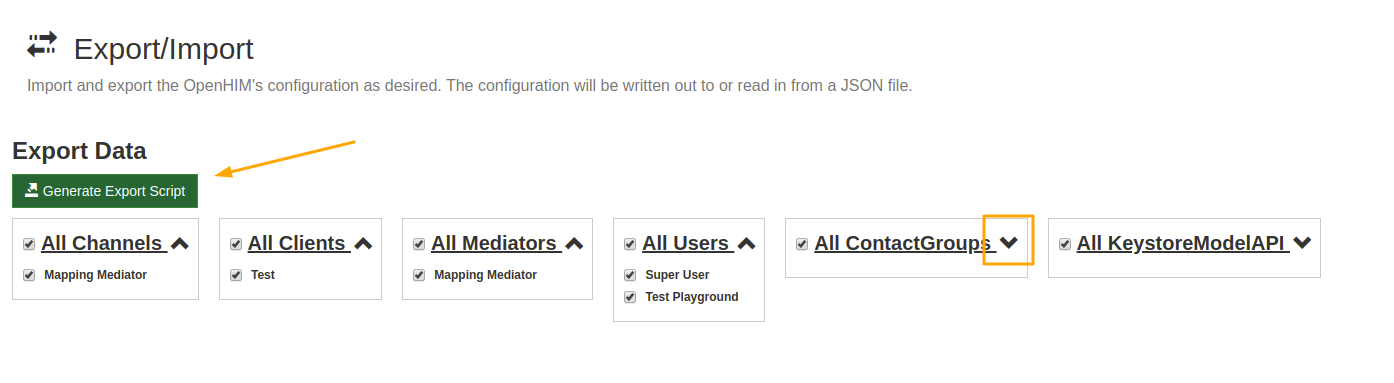Click the Export/Import arrows icon

tap(42, 45)
